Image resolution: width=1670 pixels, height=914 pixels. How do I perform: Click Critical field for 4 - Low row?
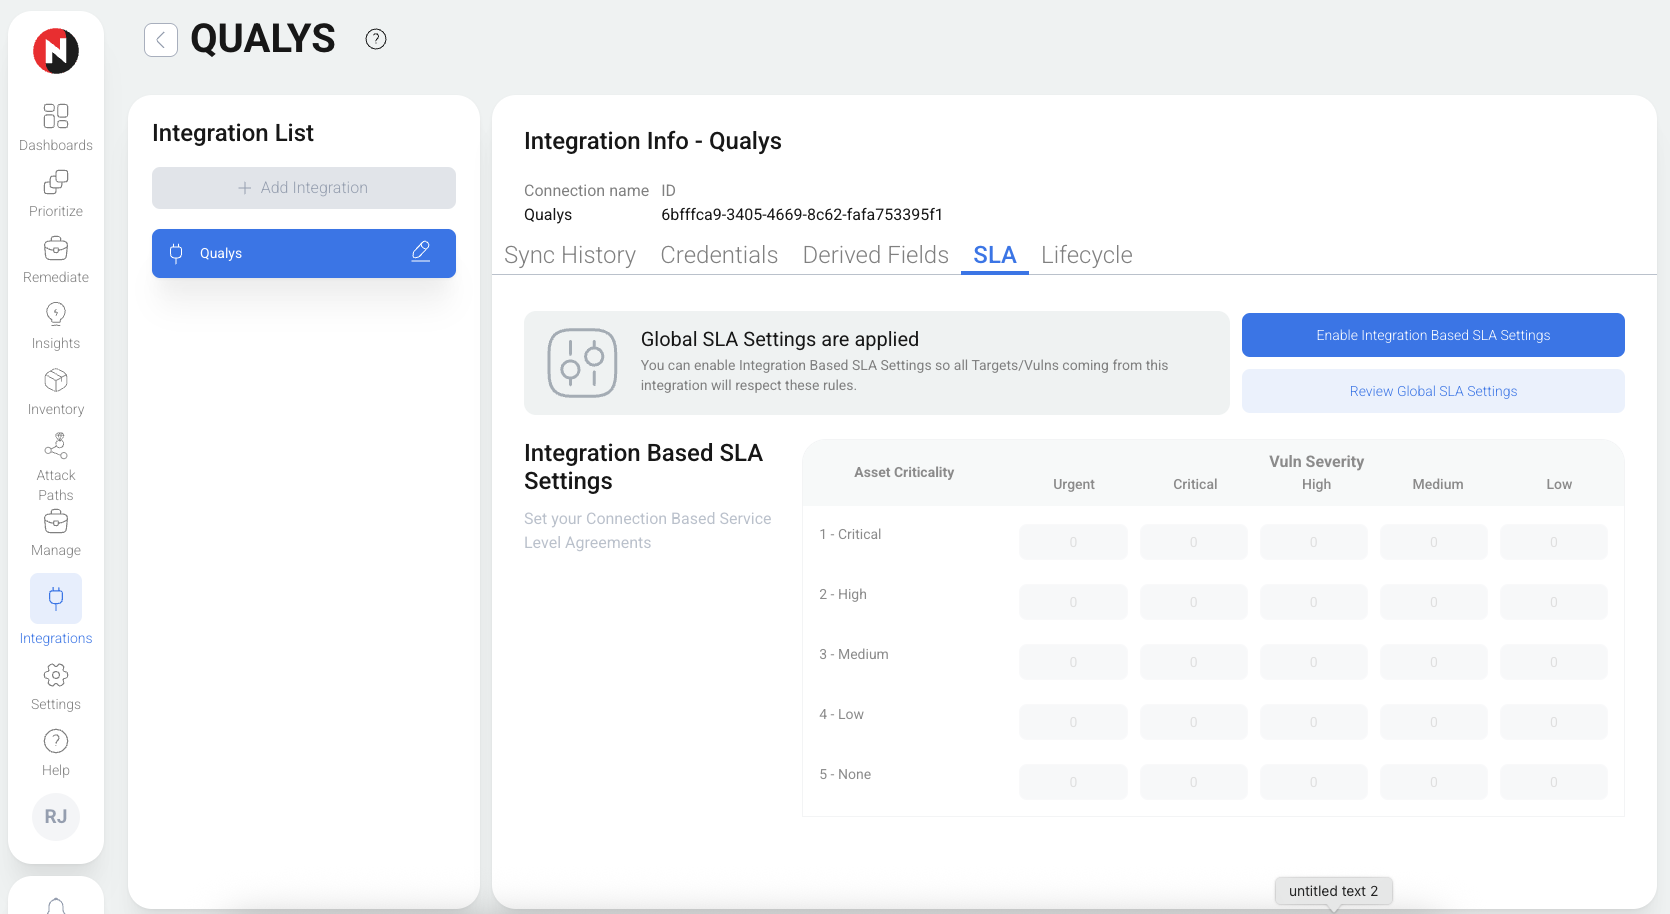click(1193, 722)
